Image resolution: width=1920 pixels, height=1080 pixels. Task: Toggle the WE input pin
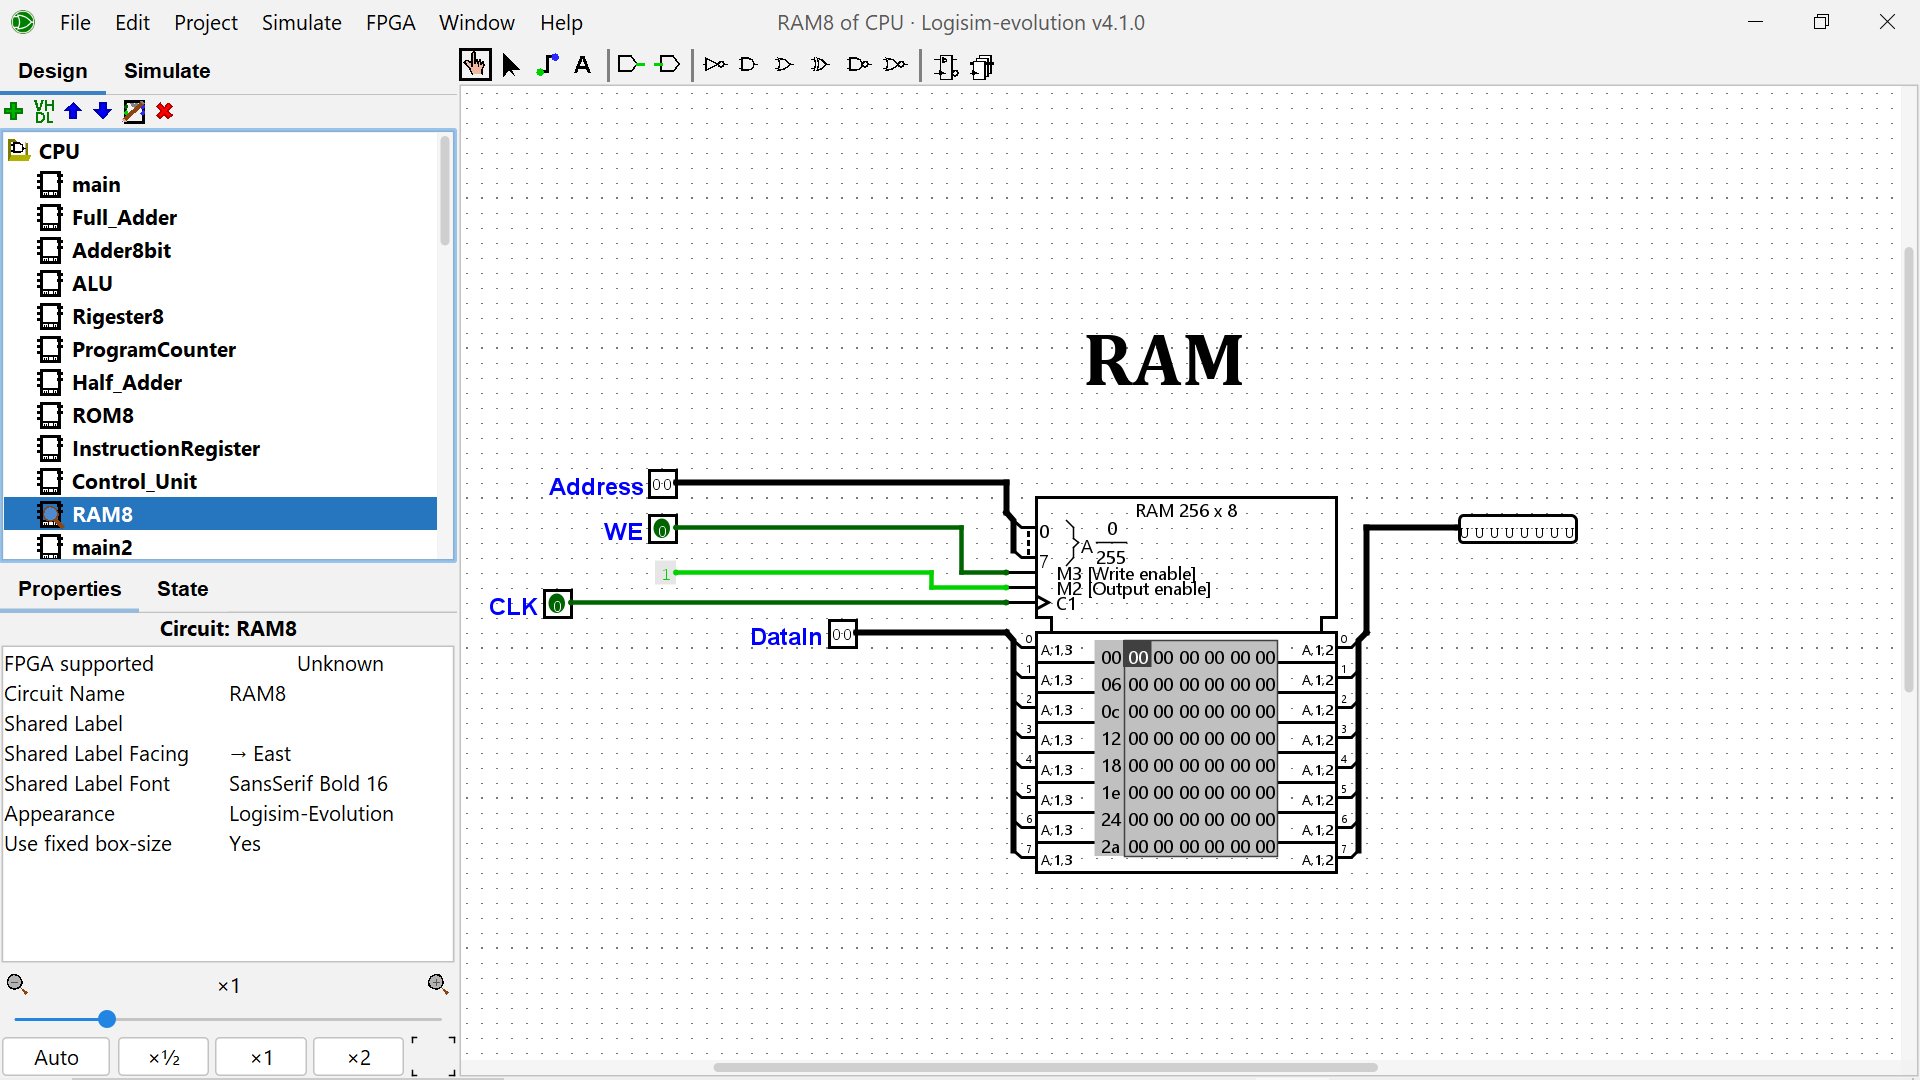point(663,529)
